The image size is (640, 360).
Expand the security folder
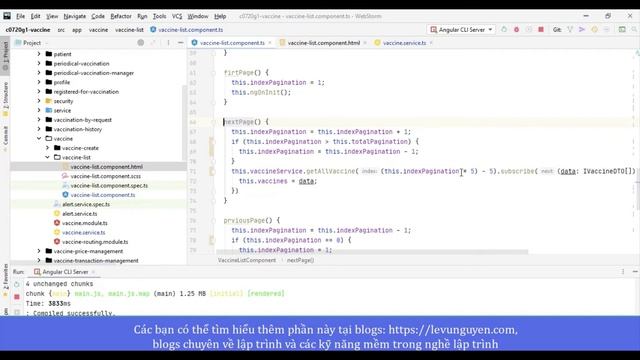coord(39,101)
